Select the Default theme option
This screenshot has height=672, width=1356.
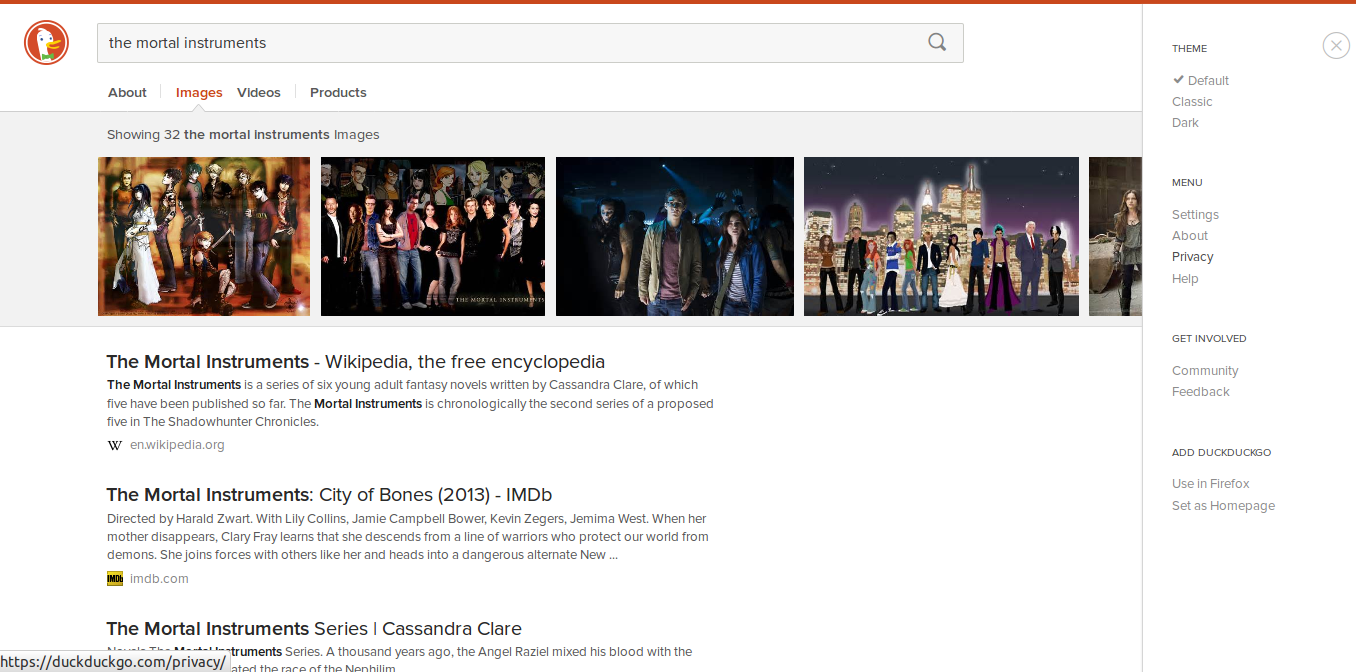[1208, 80]
